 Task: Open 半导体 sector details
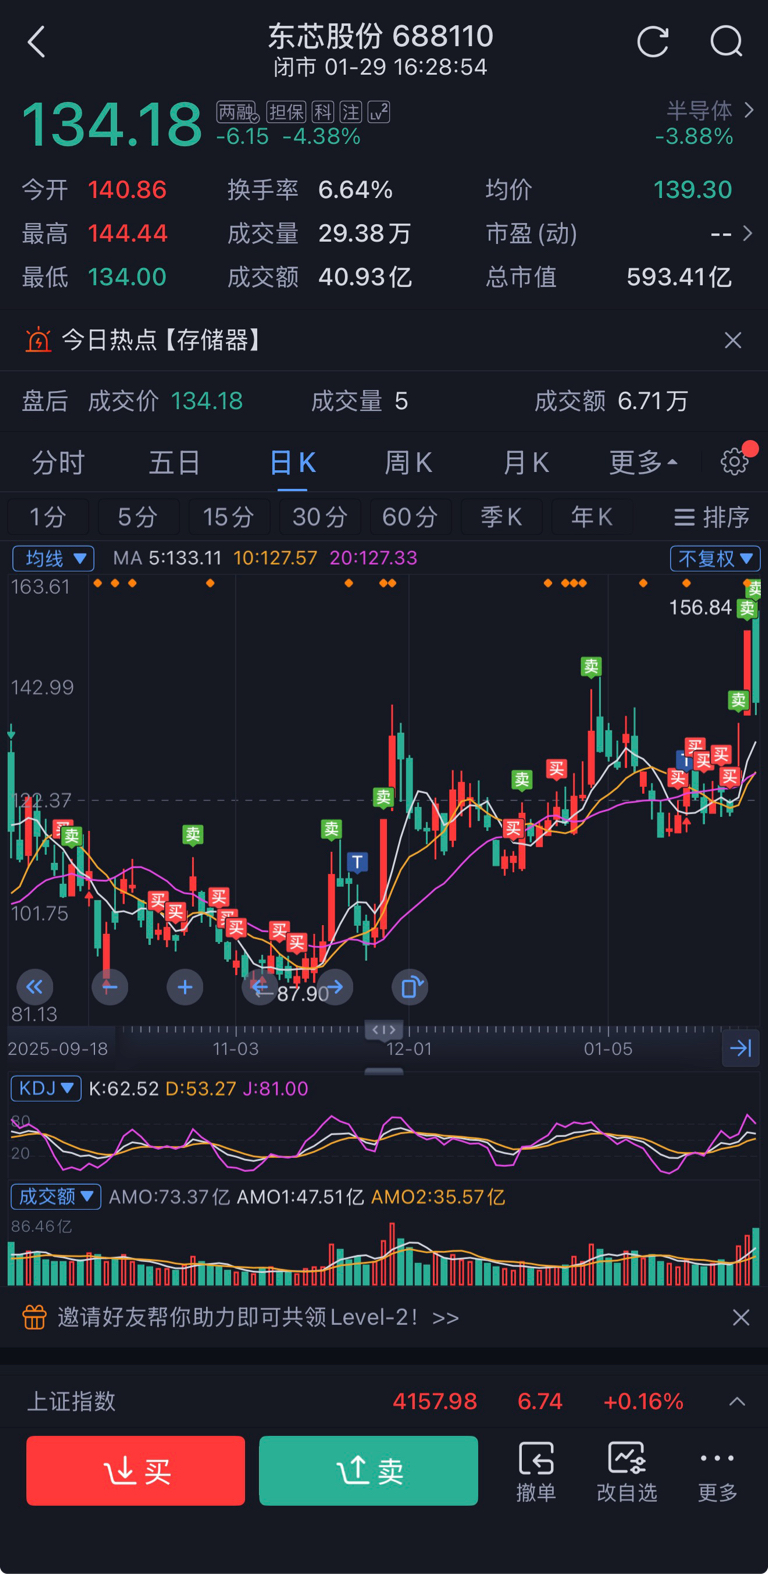coord(710,110)
